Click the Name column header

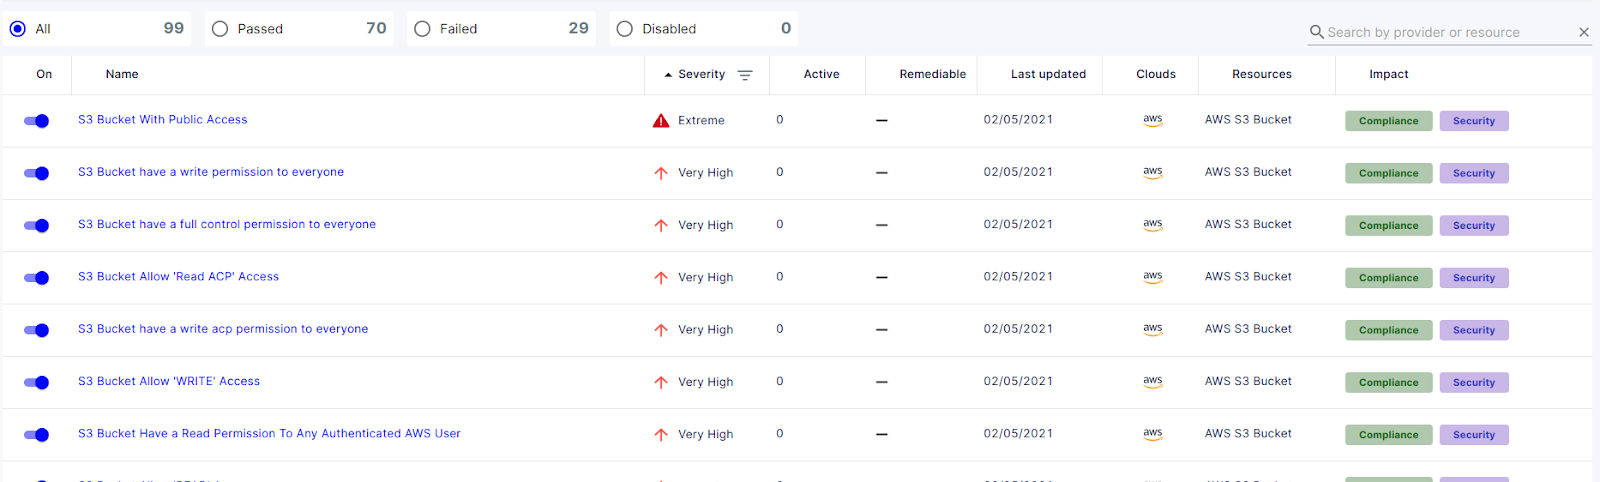[x=122, y=74]
